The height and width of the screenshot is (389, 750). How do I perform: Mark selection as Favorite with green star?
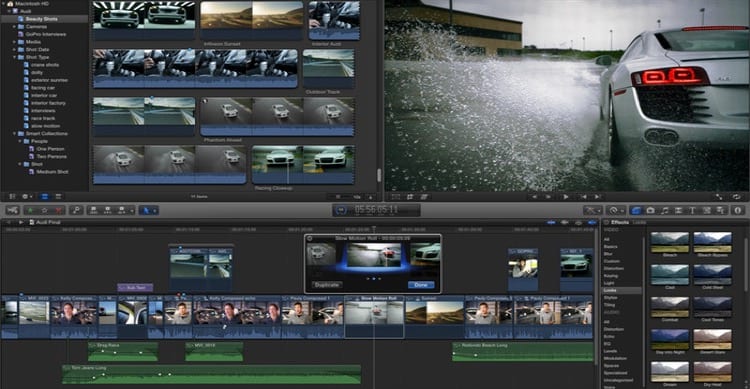(31, 210)
